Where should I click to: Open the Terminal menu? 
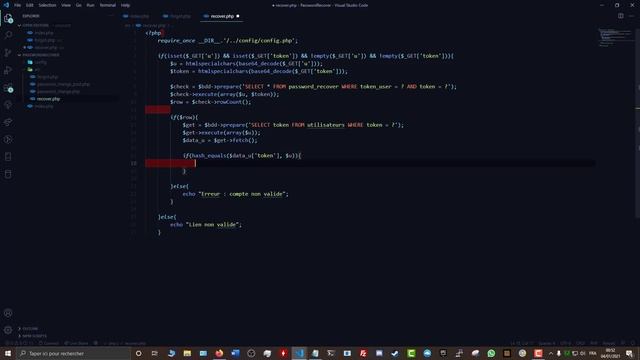point(108,5)
